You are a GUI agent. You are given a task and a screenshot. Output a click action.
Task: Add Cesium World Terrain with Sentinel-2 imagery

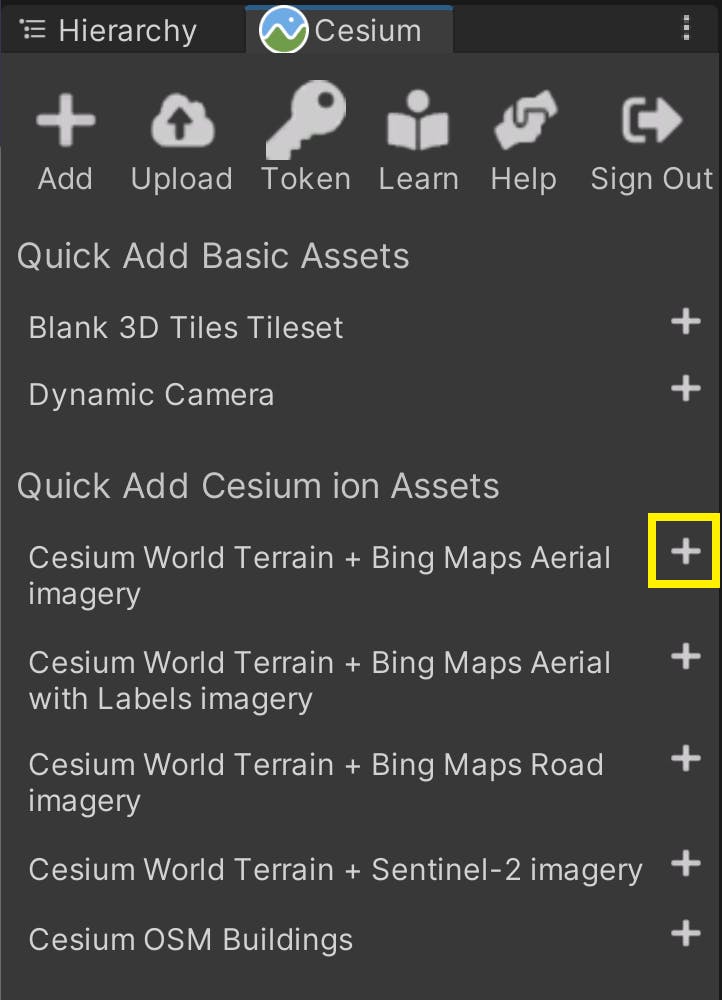685,864
